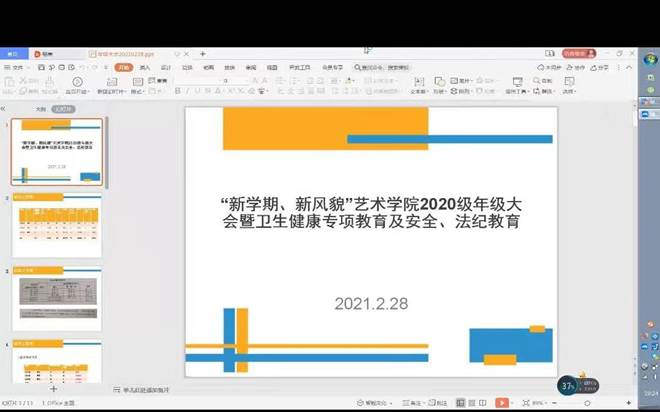Click the orange slideshow play button in status bar
Screen dimensions: 660x412
pyautogui.click(x=502, y=404)
